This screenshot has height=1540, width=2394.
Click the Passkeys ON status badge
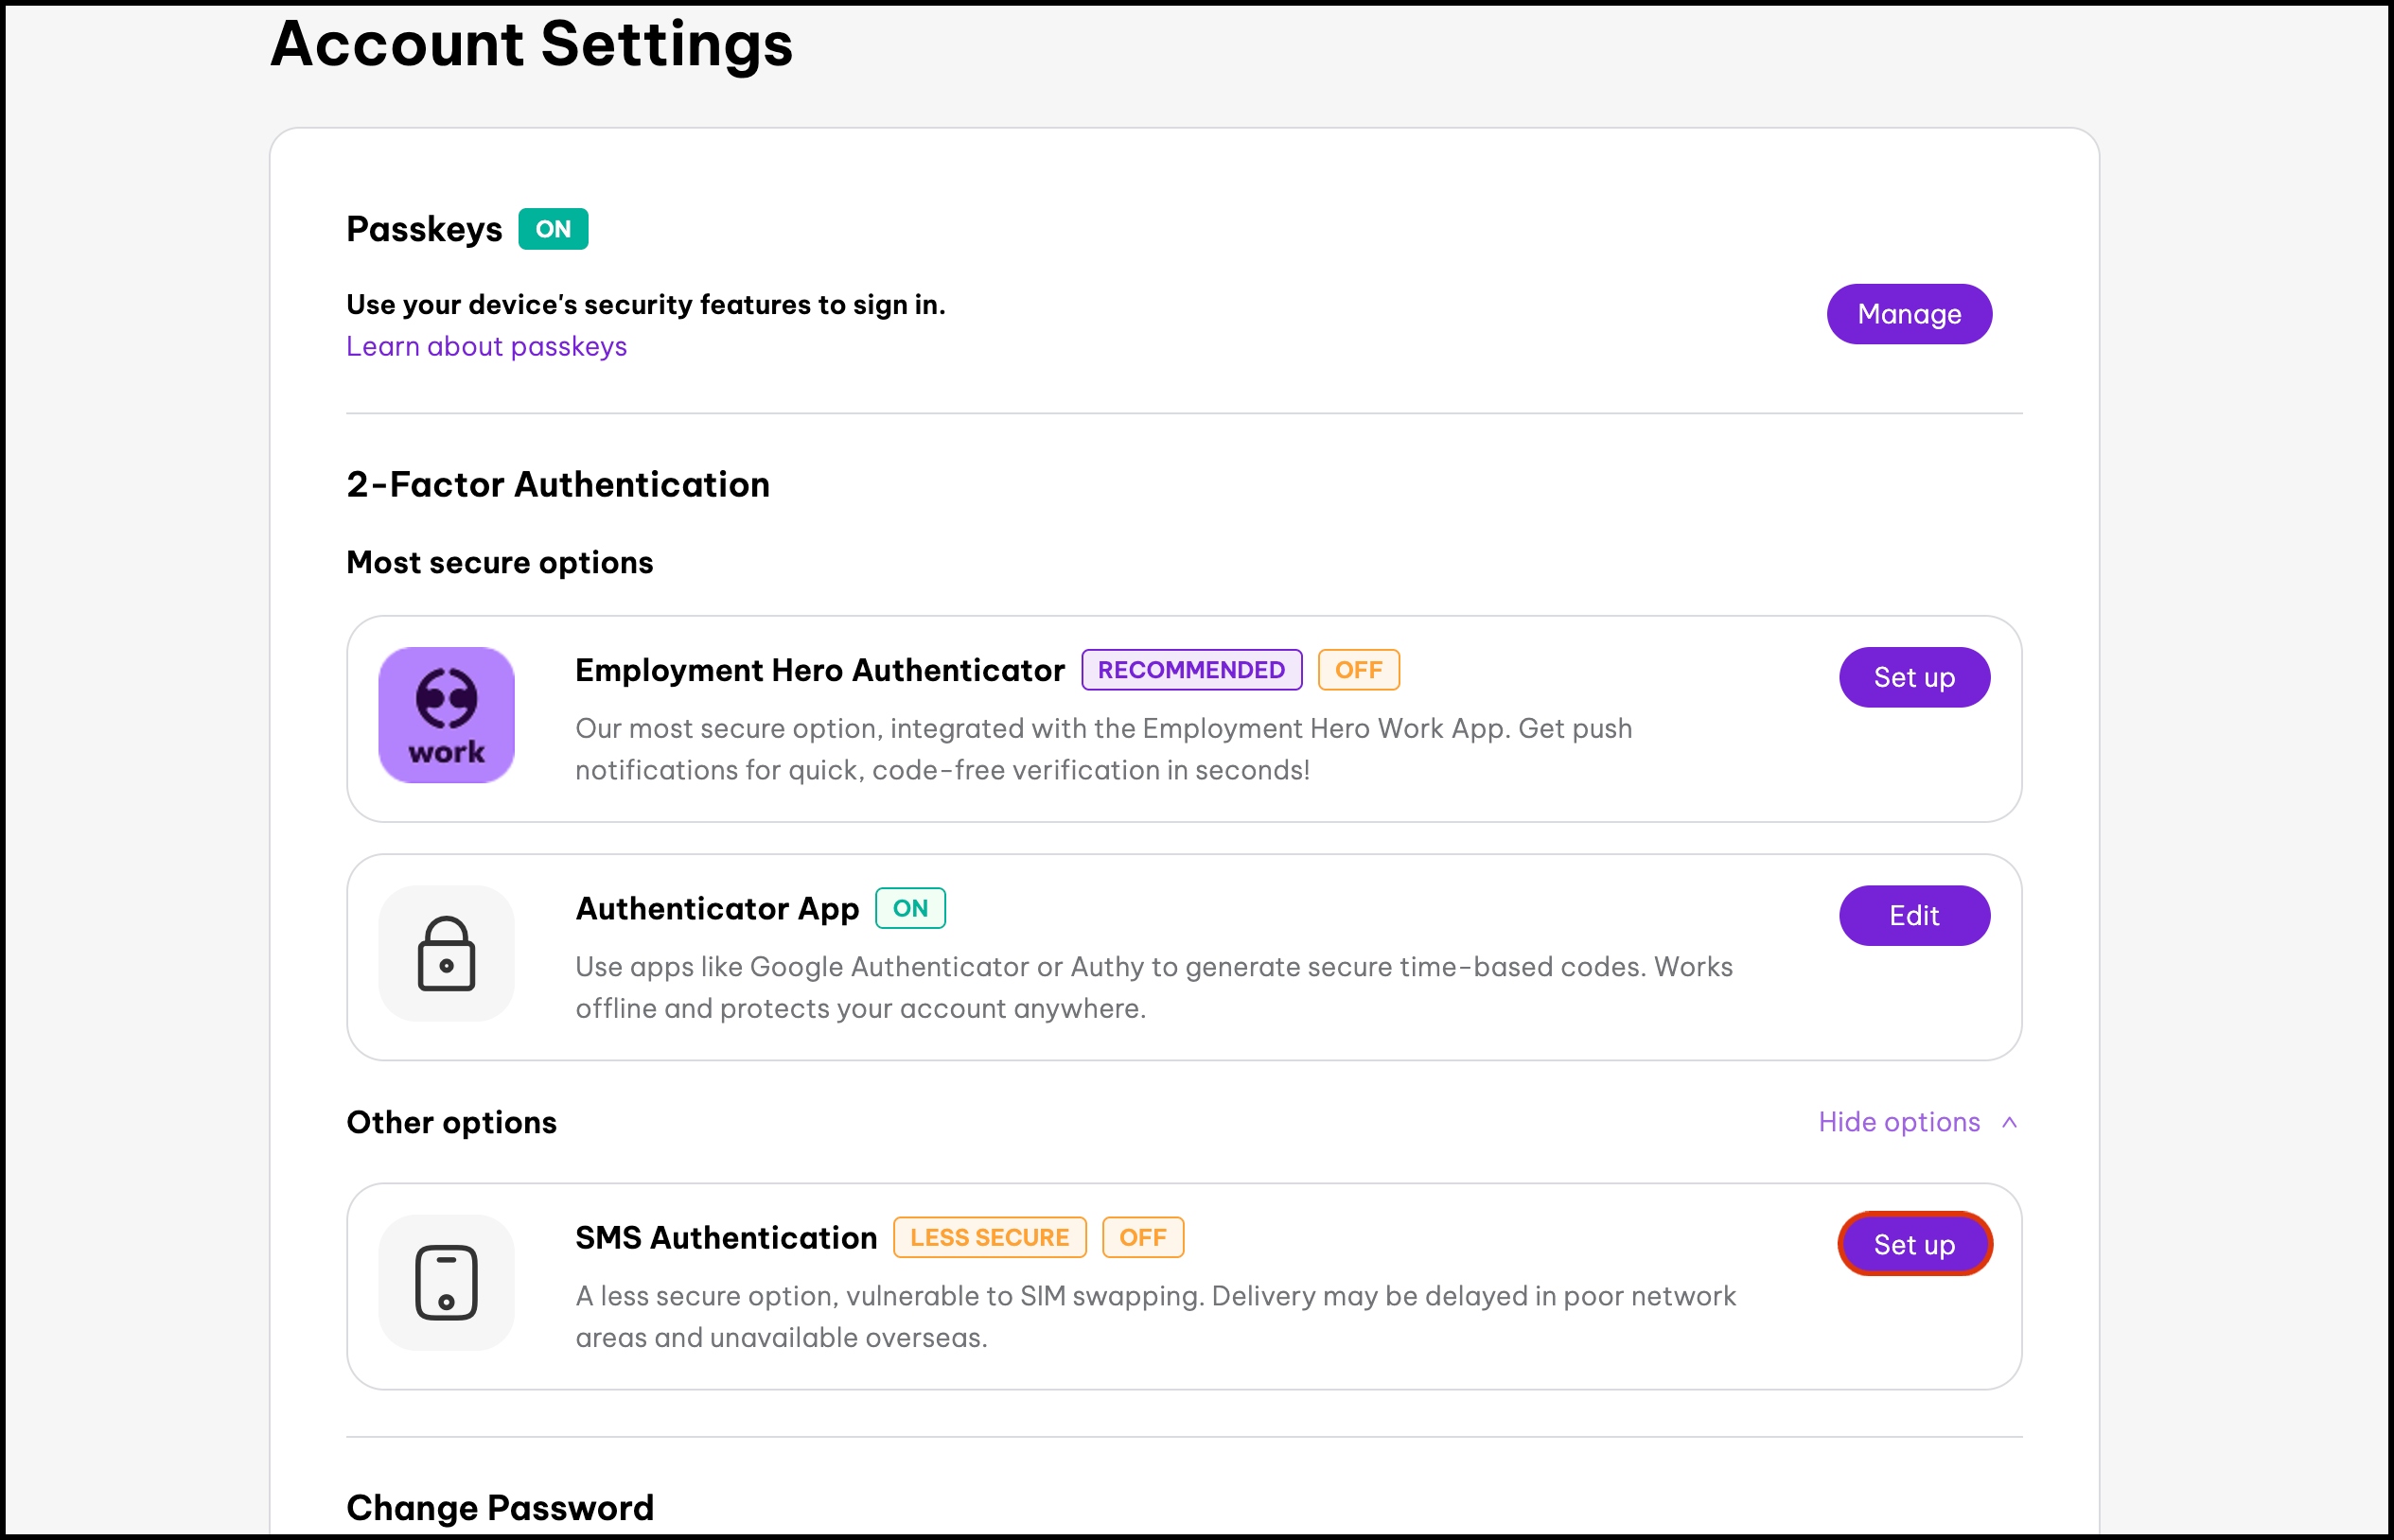553,229
